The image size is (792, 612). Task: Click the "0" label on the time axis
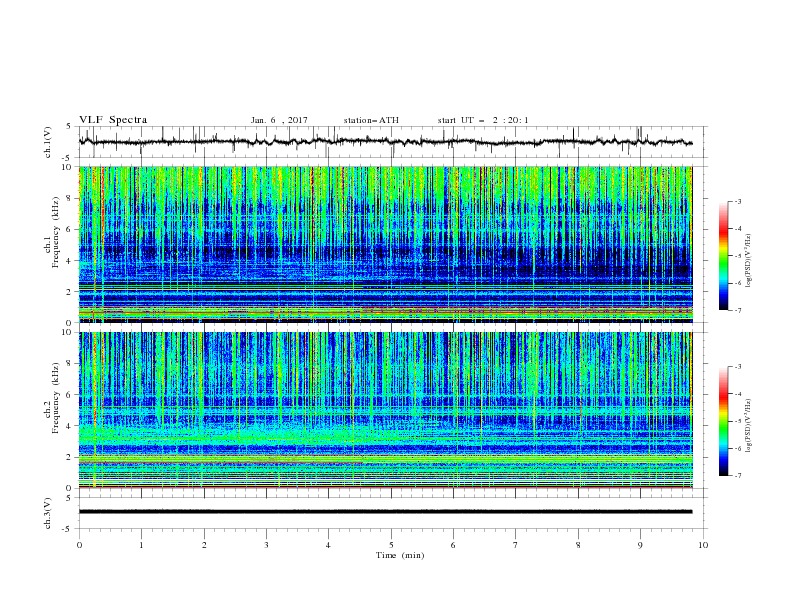[x=79, y=545]
